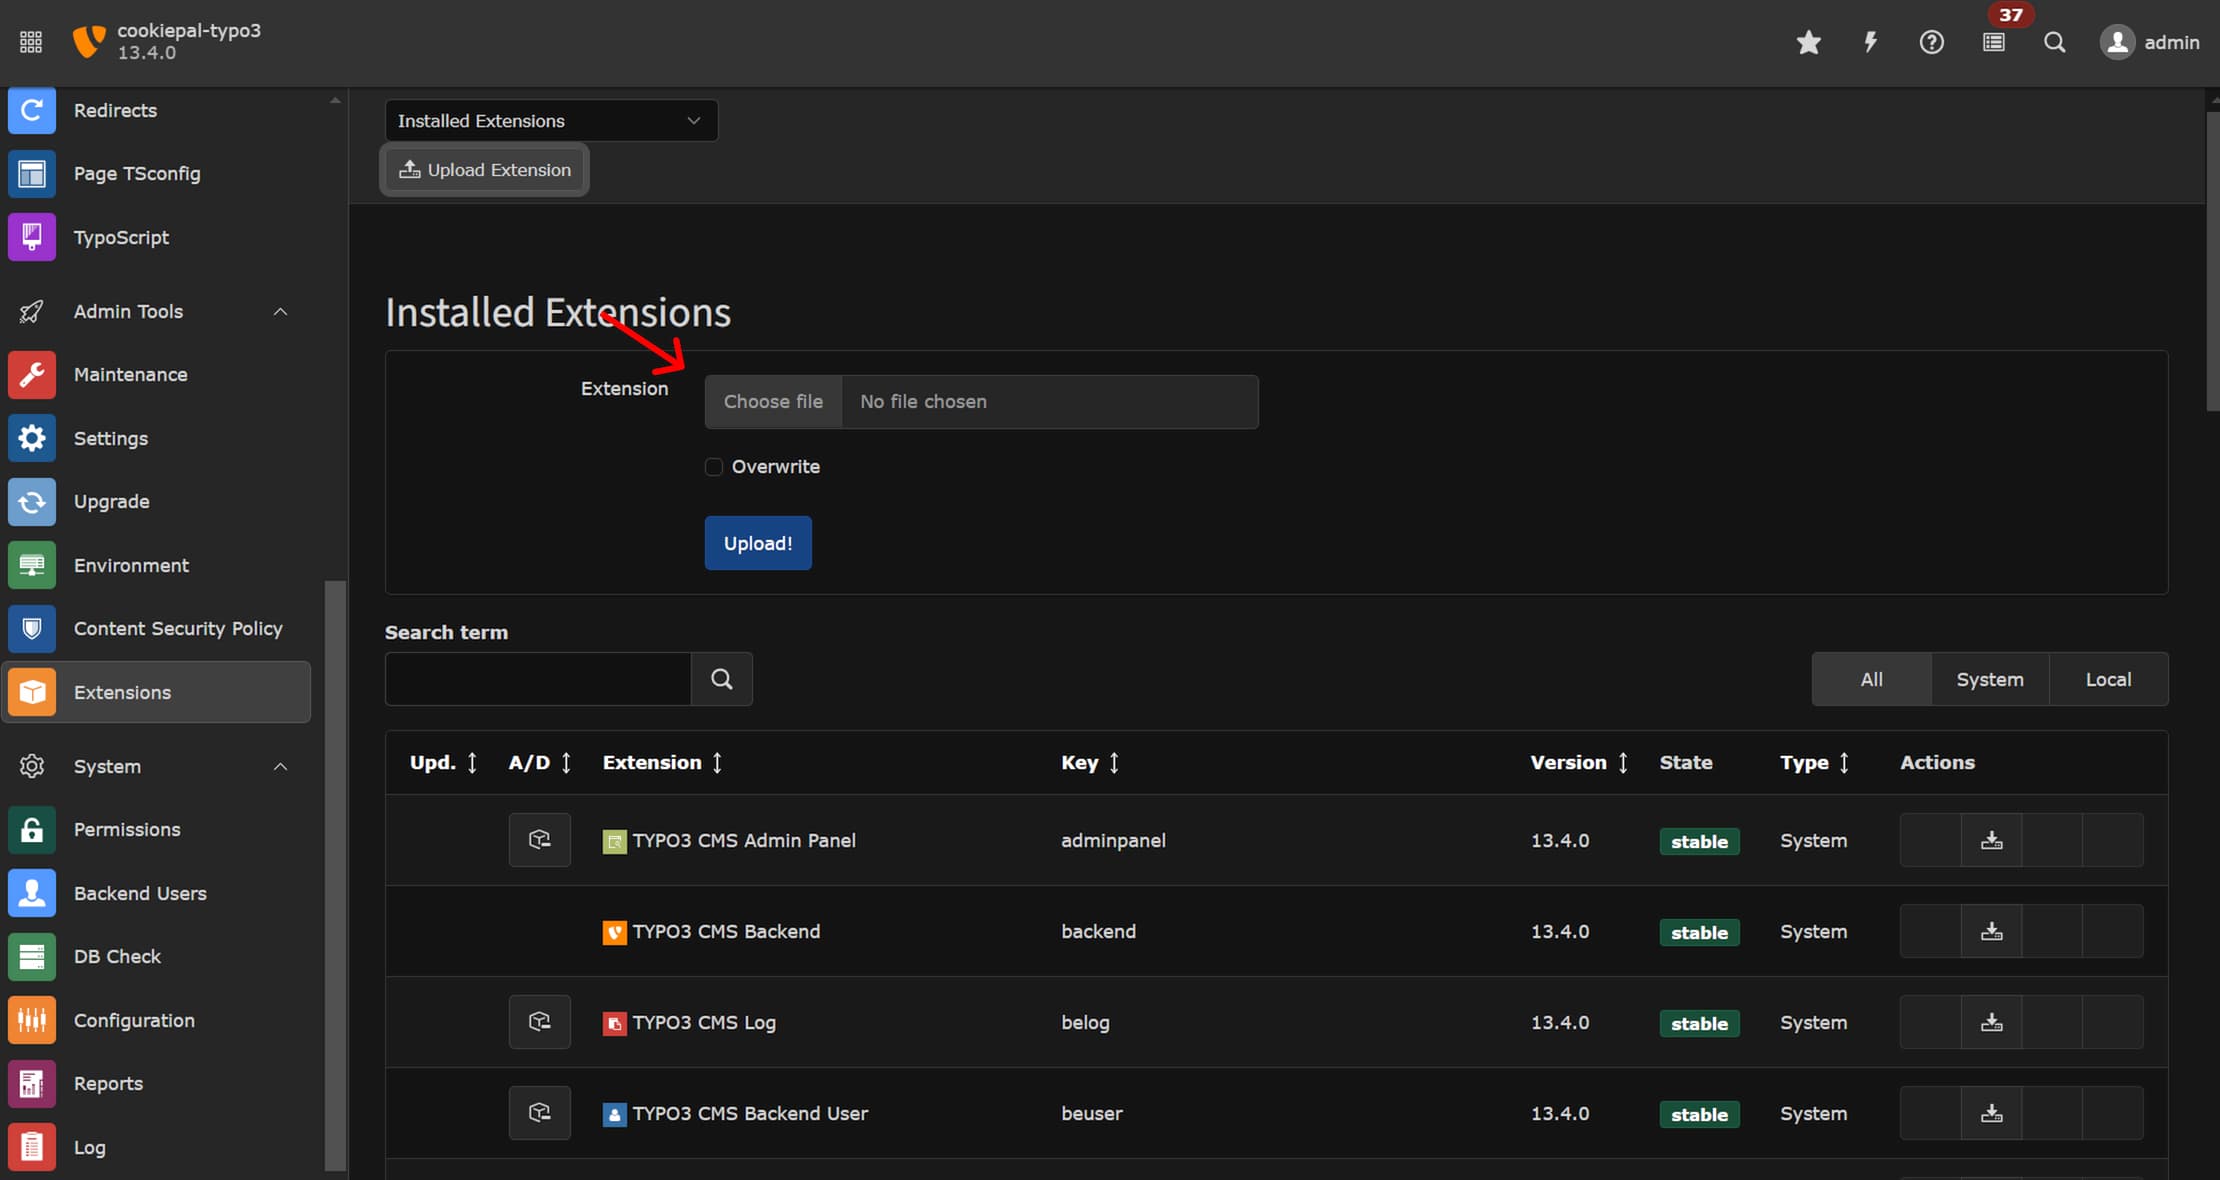The width and height of the screenshot is (2220, 1180).
Task: Enable the Overwrite checkbox
Action: [x=713, y=466]
